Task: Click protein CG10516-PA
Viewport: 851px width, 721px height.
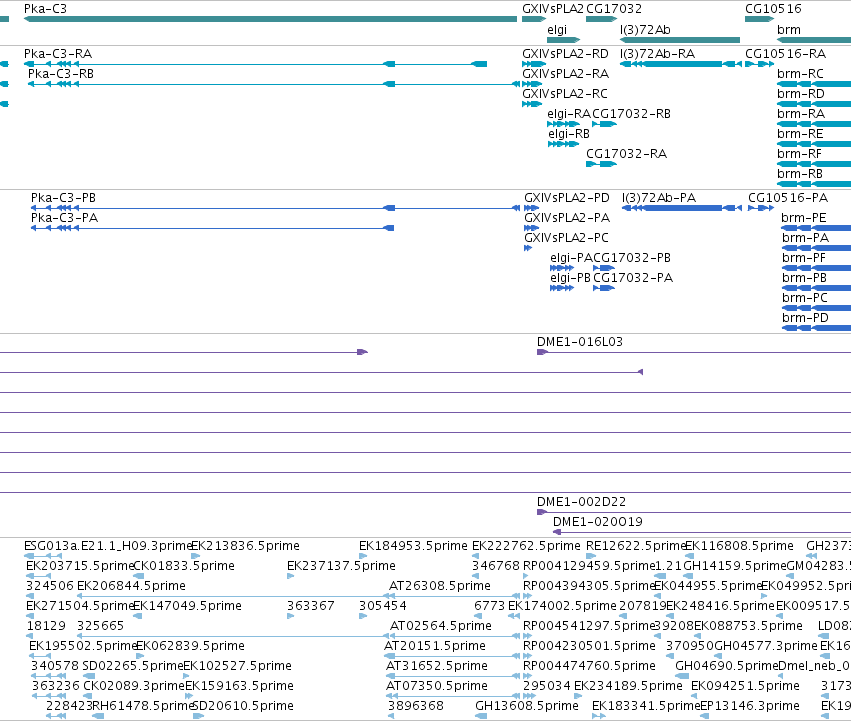Action: (761, 208)
